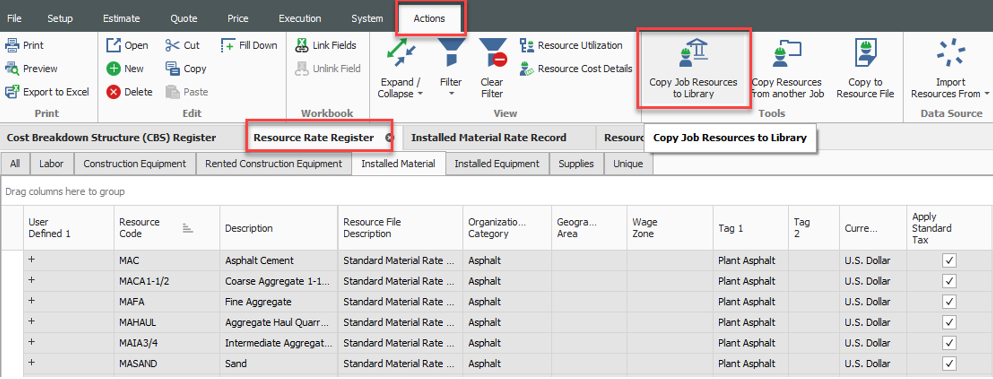993x379 pixels.
Task: Expand the MAC row plus sign
Action: (32, 260)
